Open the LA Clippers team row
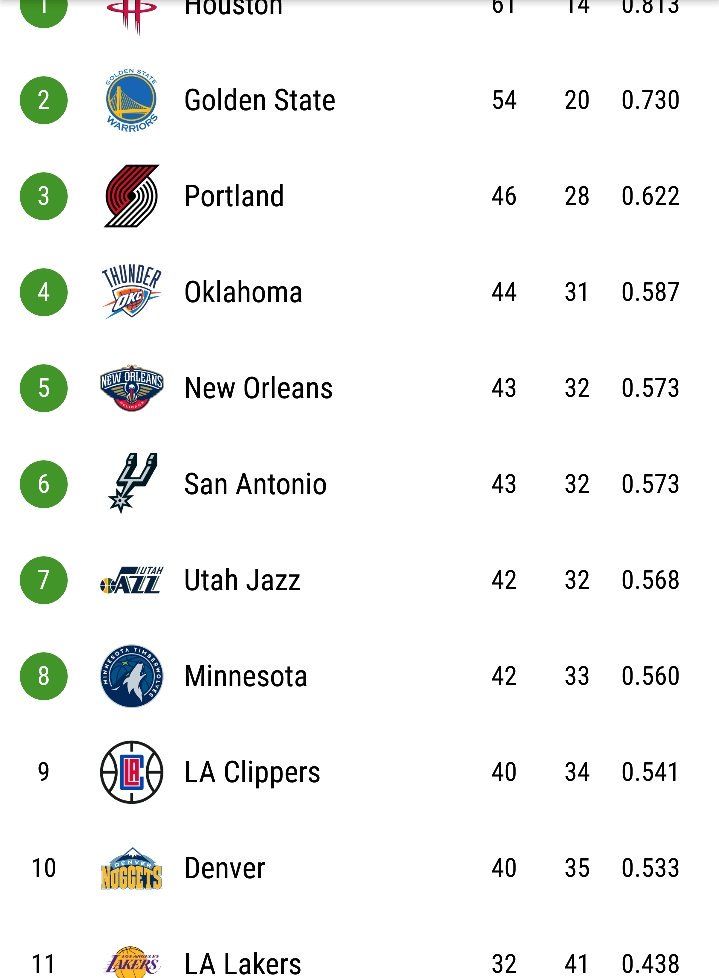 (359, 772)
